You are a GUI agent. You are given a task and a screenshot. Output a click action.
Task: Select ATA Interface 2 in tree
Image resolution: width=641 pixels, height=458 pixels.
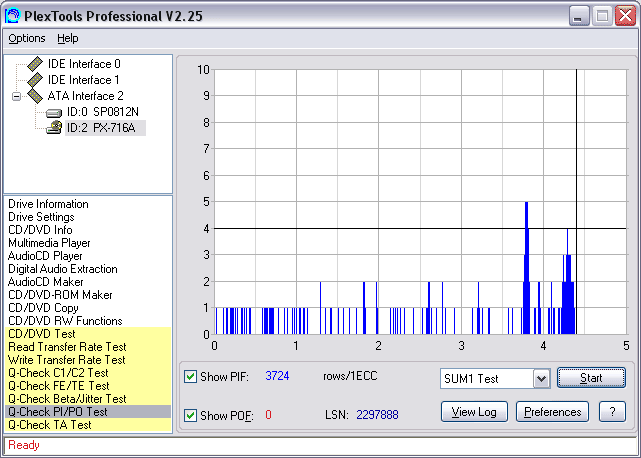point(85,96)
